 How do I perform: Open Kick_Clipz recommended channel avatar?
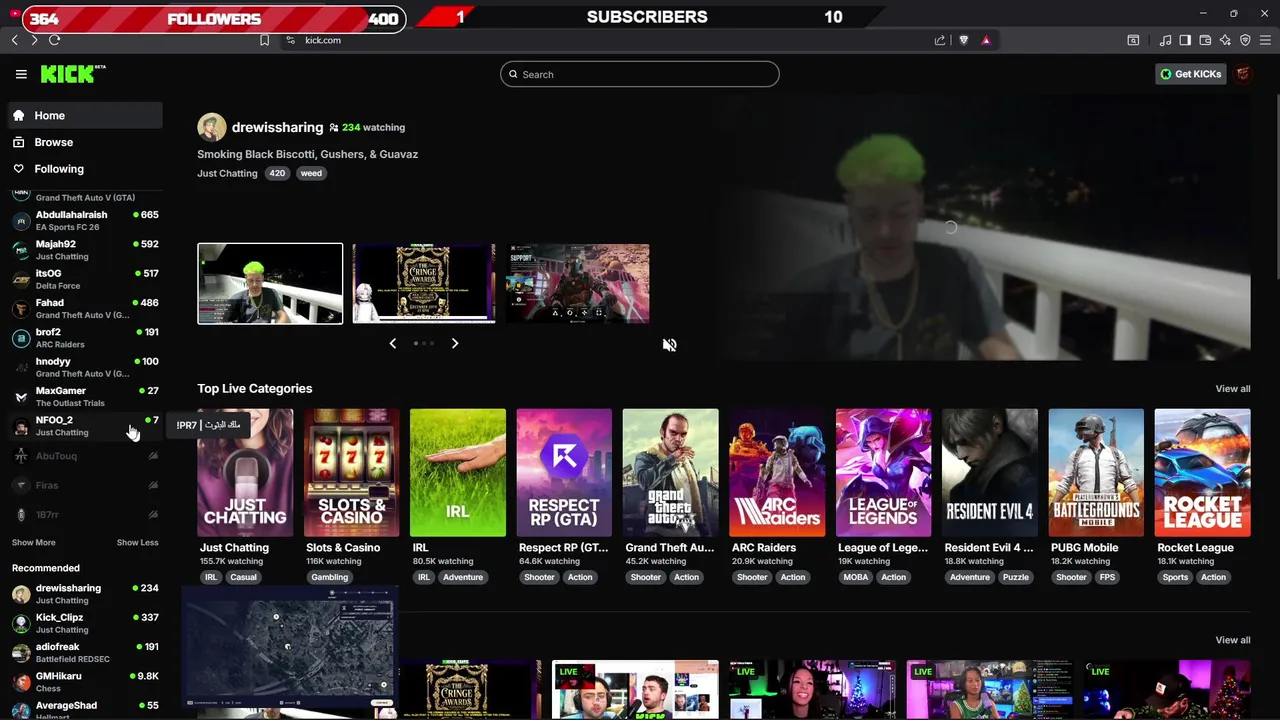tap(21, 623)
